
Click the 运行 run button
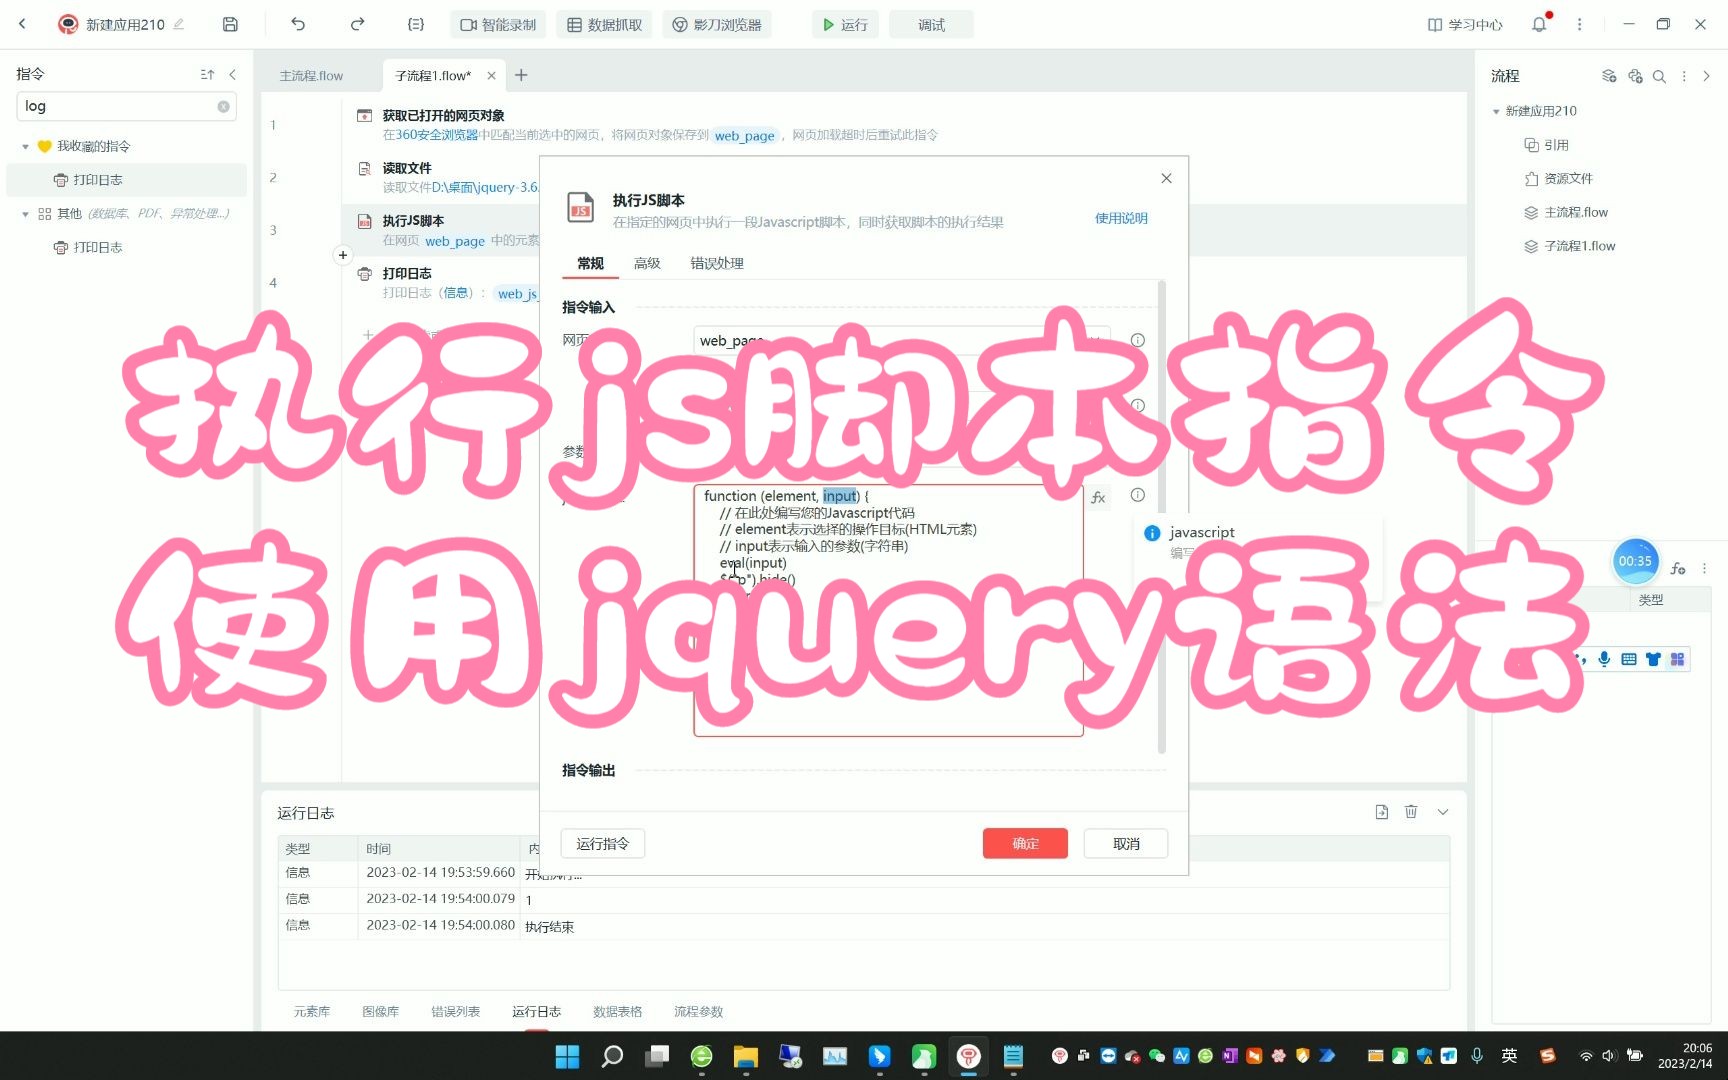point(845,24)
